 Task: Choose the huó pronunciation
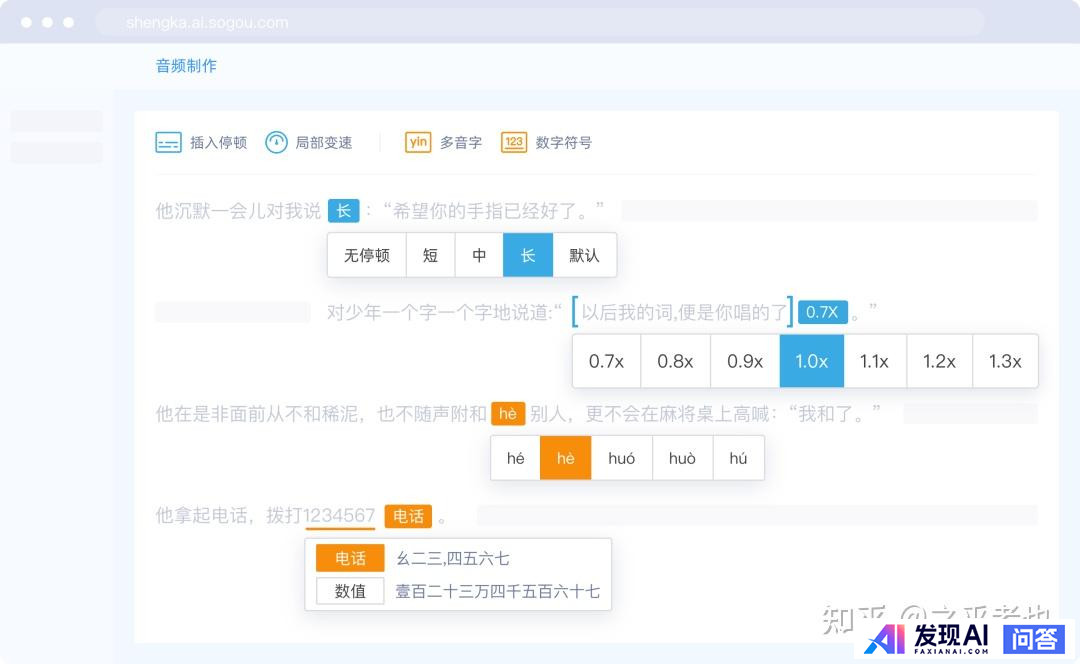[621, 458]
